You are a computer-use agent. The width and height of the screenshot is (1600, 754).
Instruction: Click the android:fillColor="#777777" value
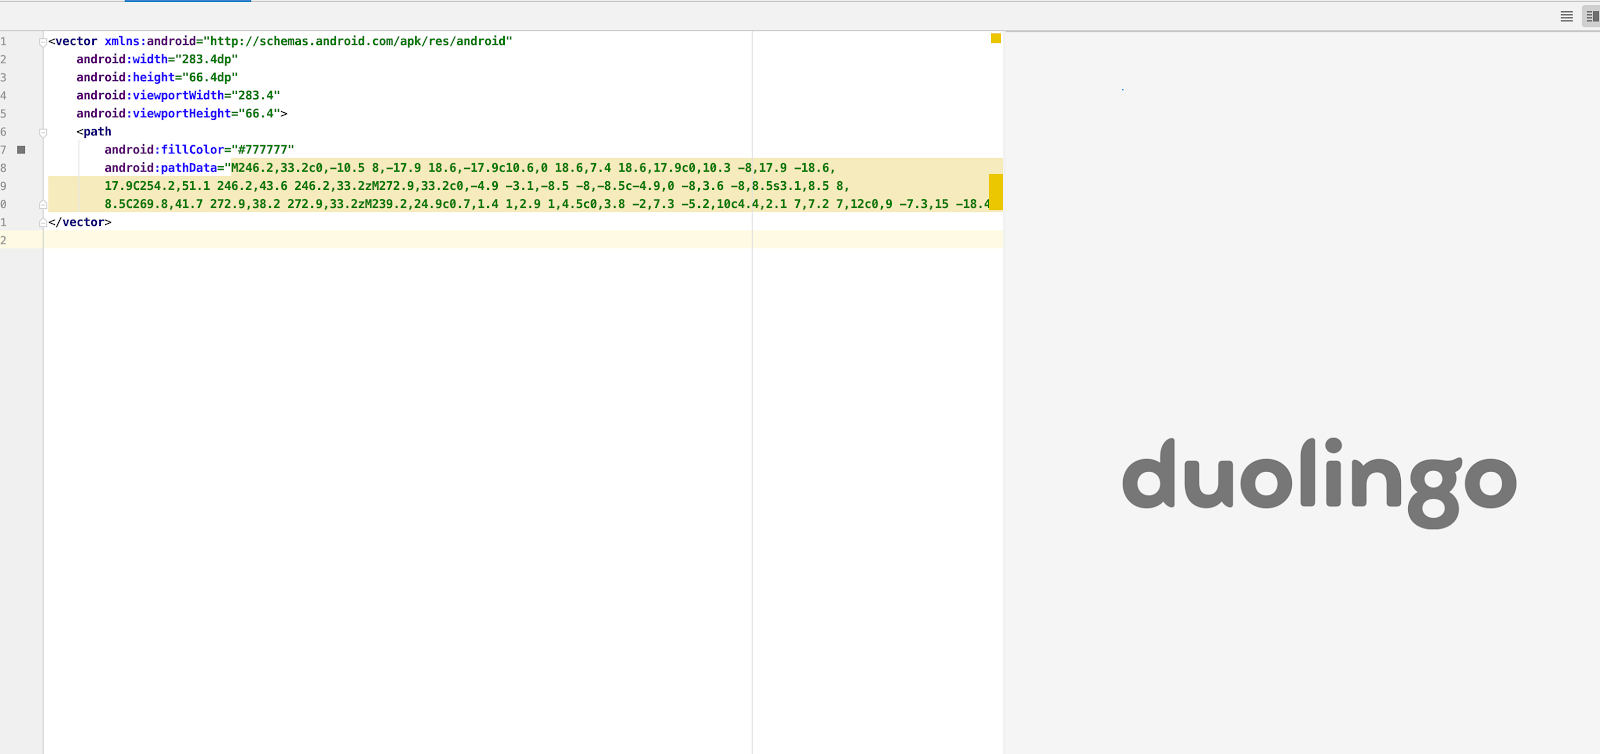click(x=263, y=150)
